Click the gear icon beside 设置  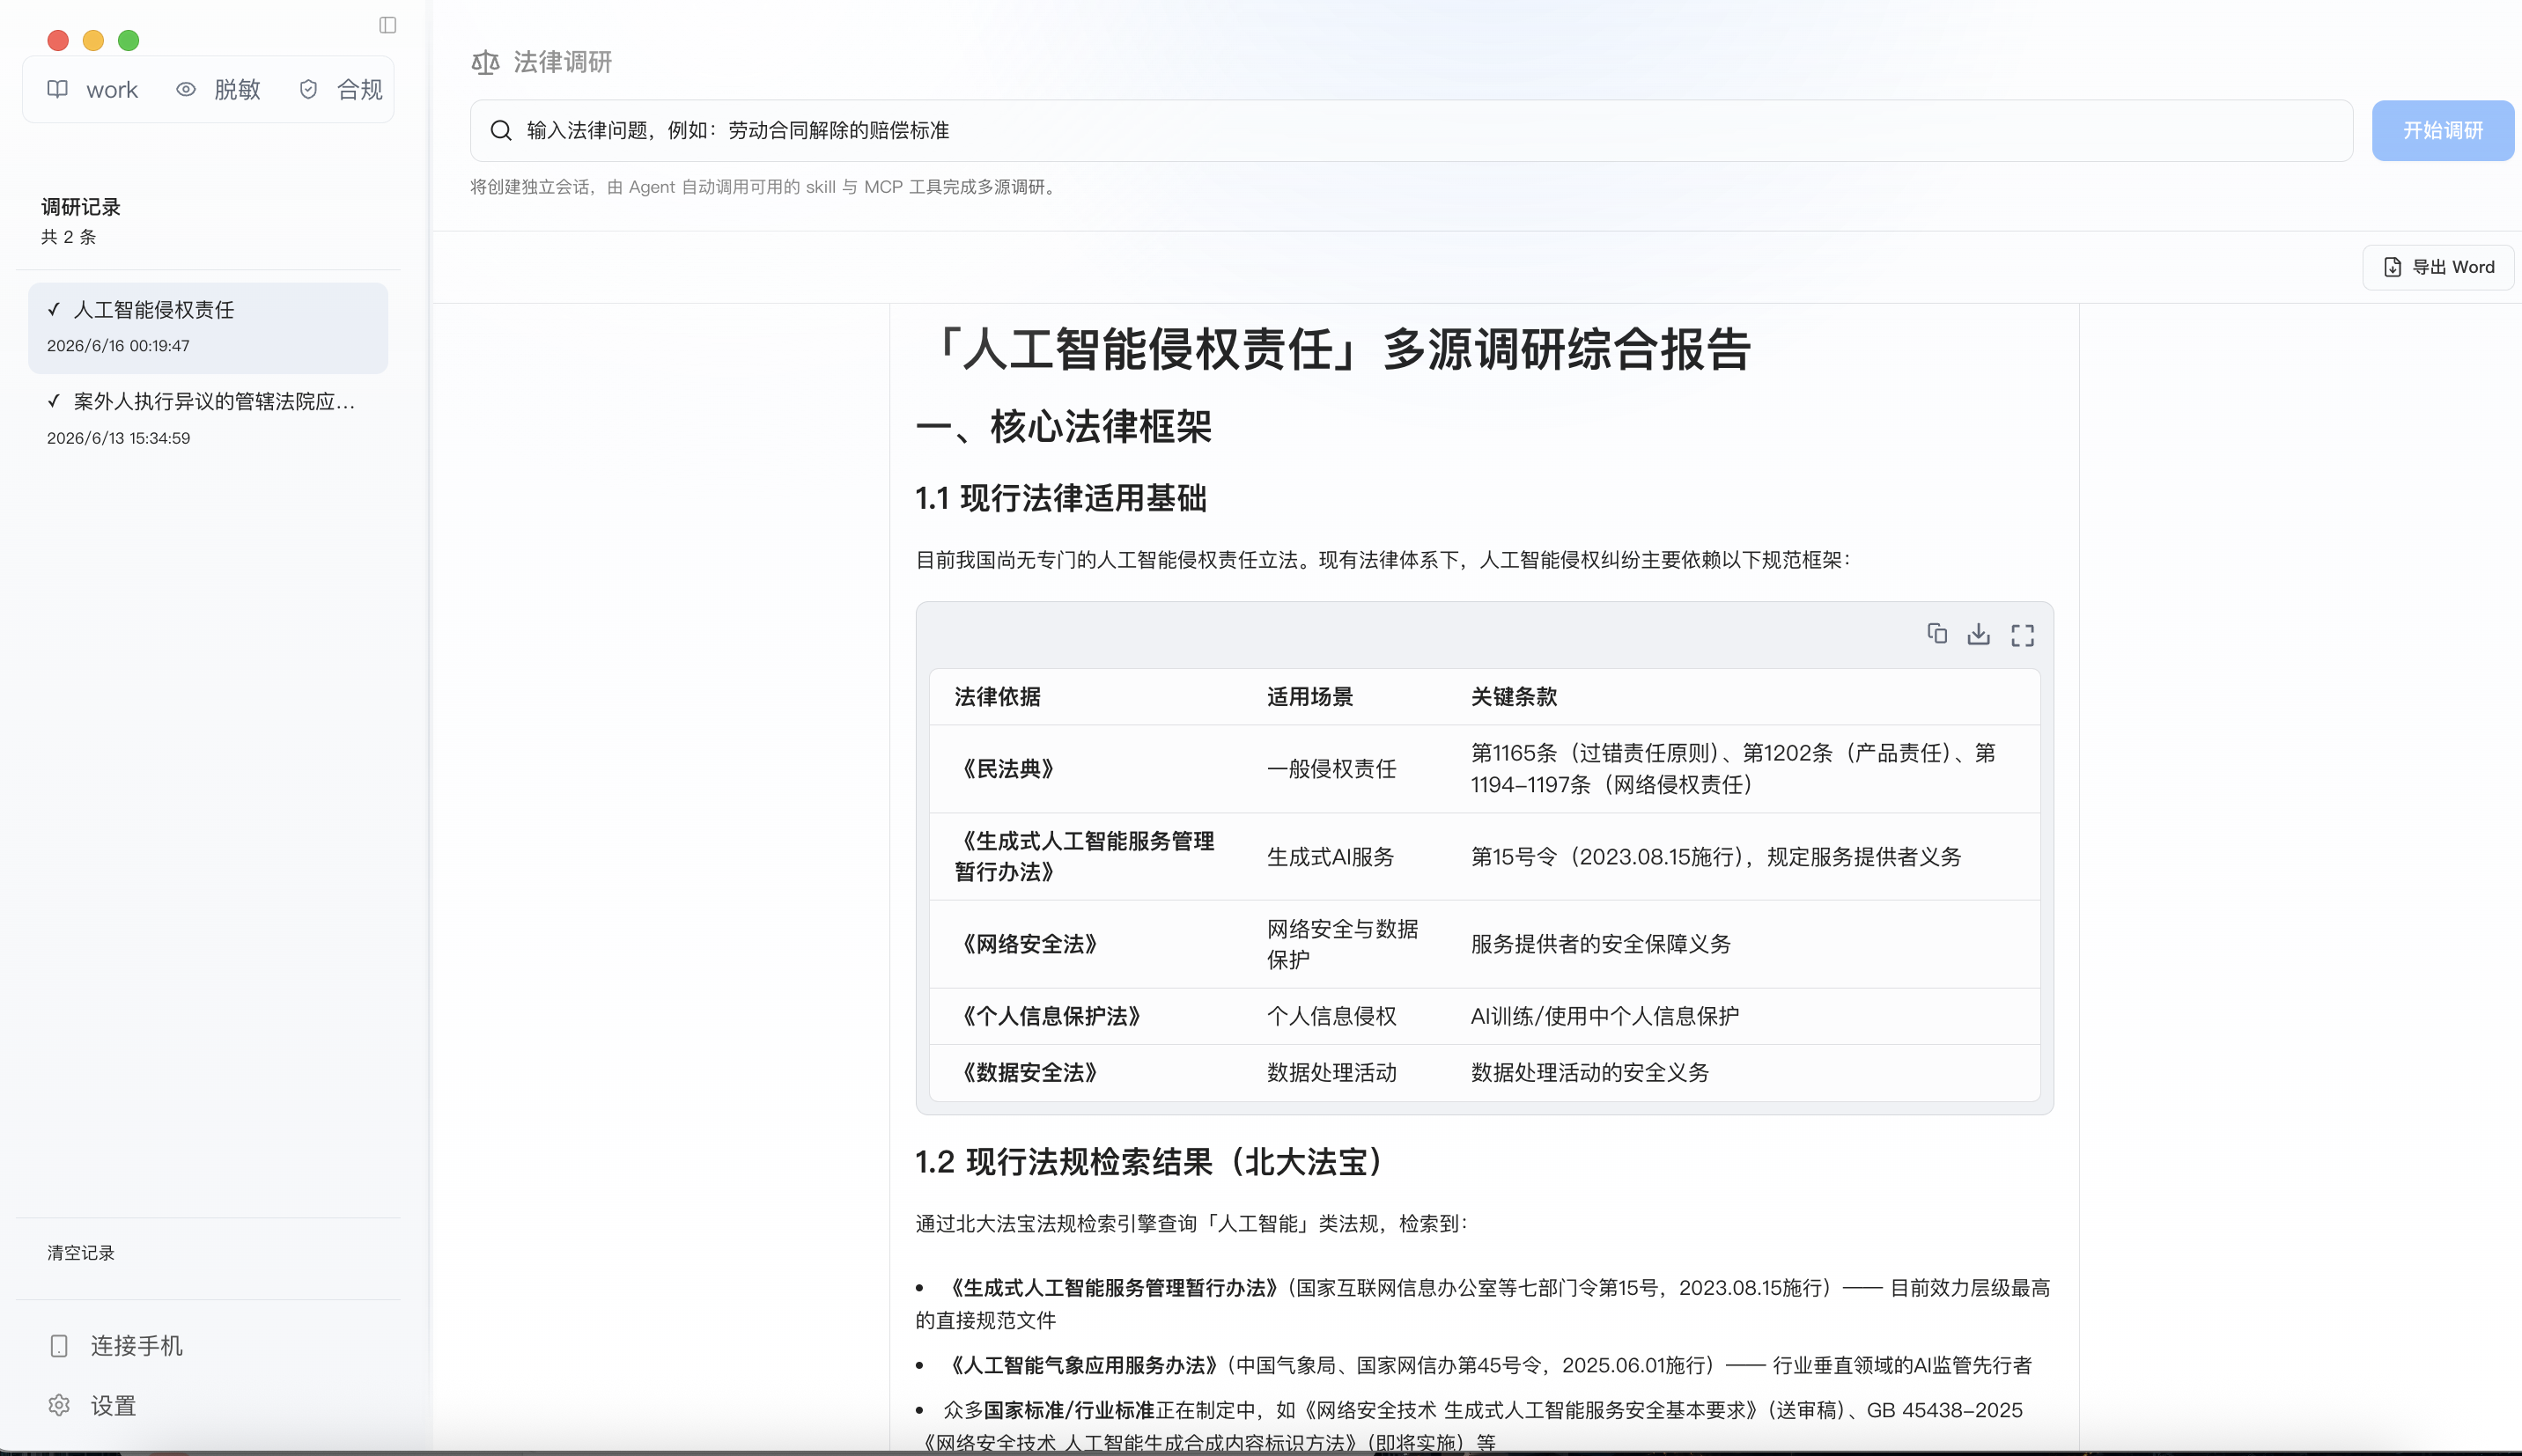[x=59, y=1405]
